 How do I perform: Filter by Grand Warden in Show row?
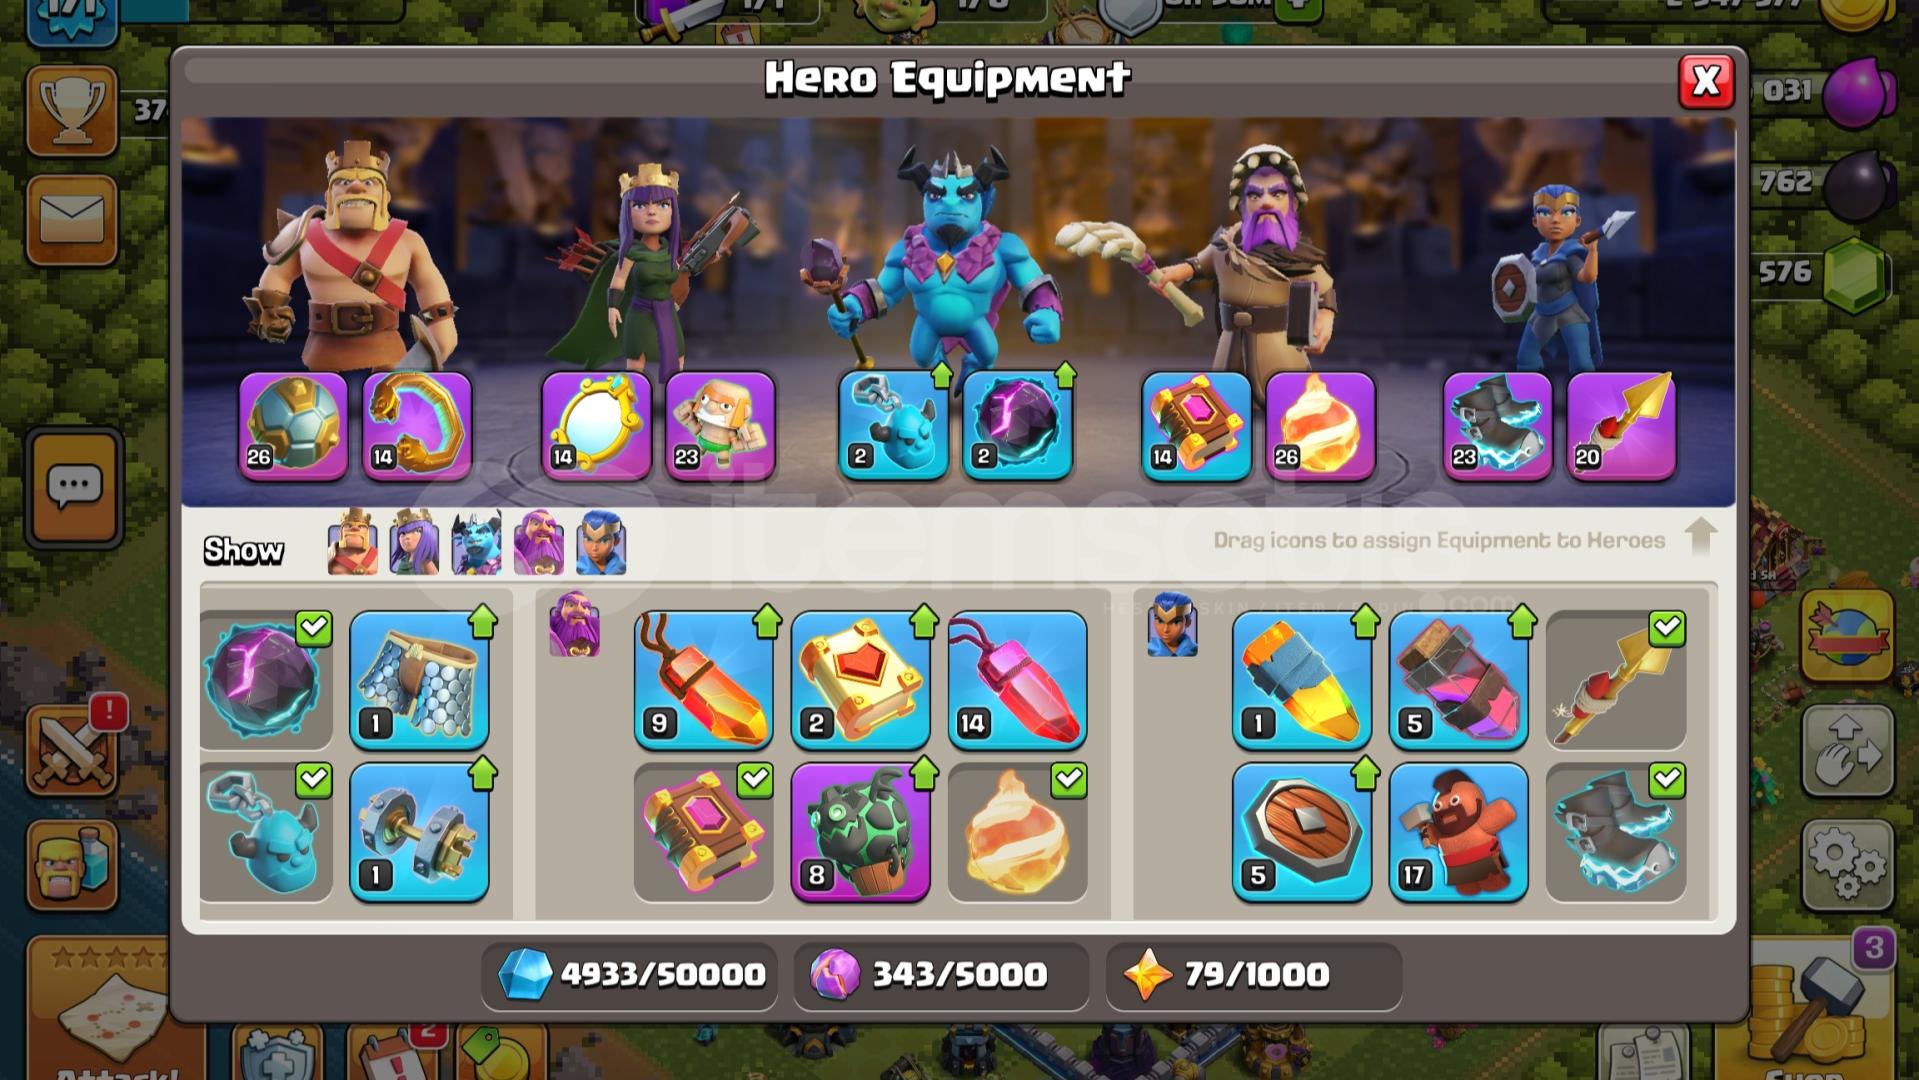click(x=538, y=543)
